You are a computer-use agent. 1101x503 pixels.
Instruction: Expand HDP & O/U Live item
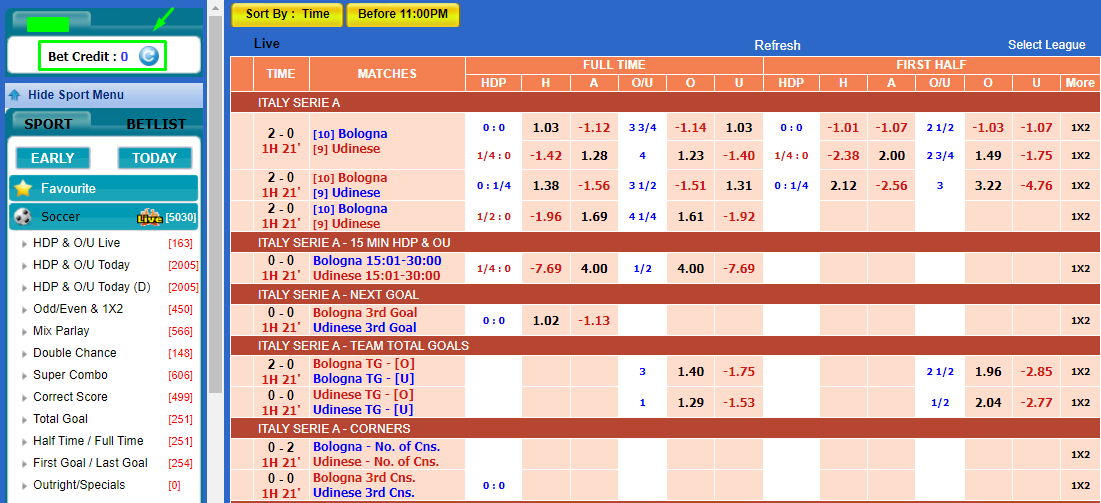point(77,243)
